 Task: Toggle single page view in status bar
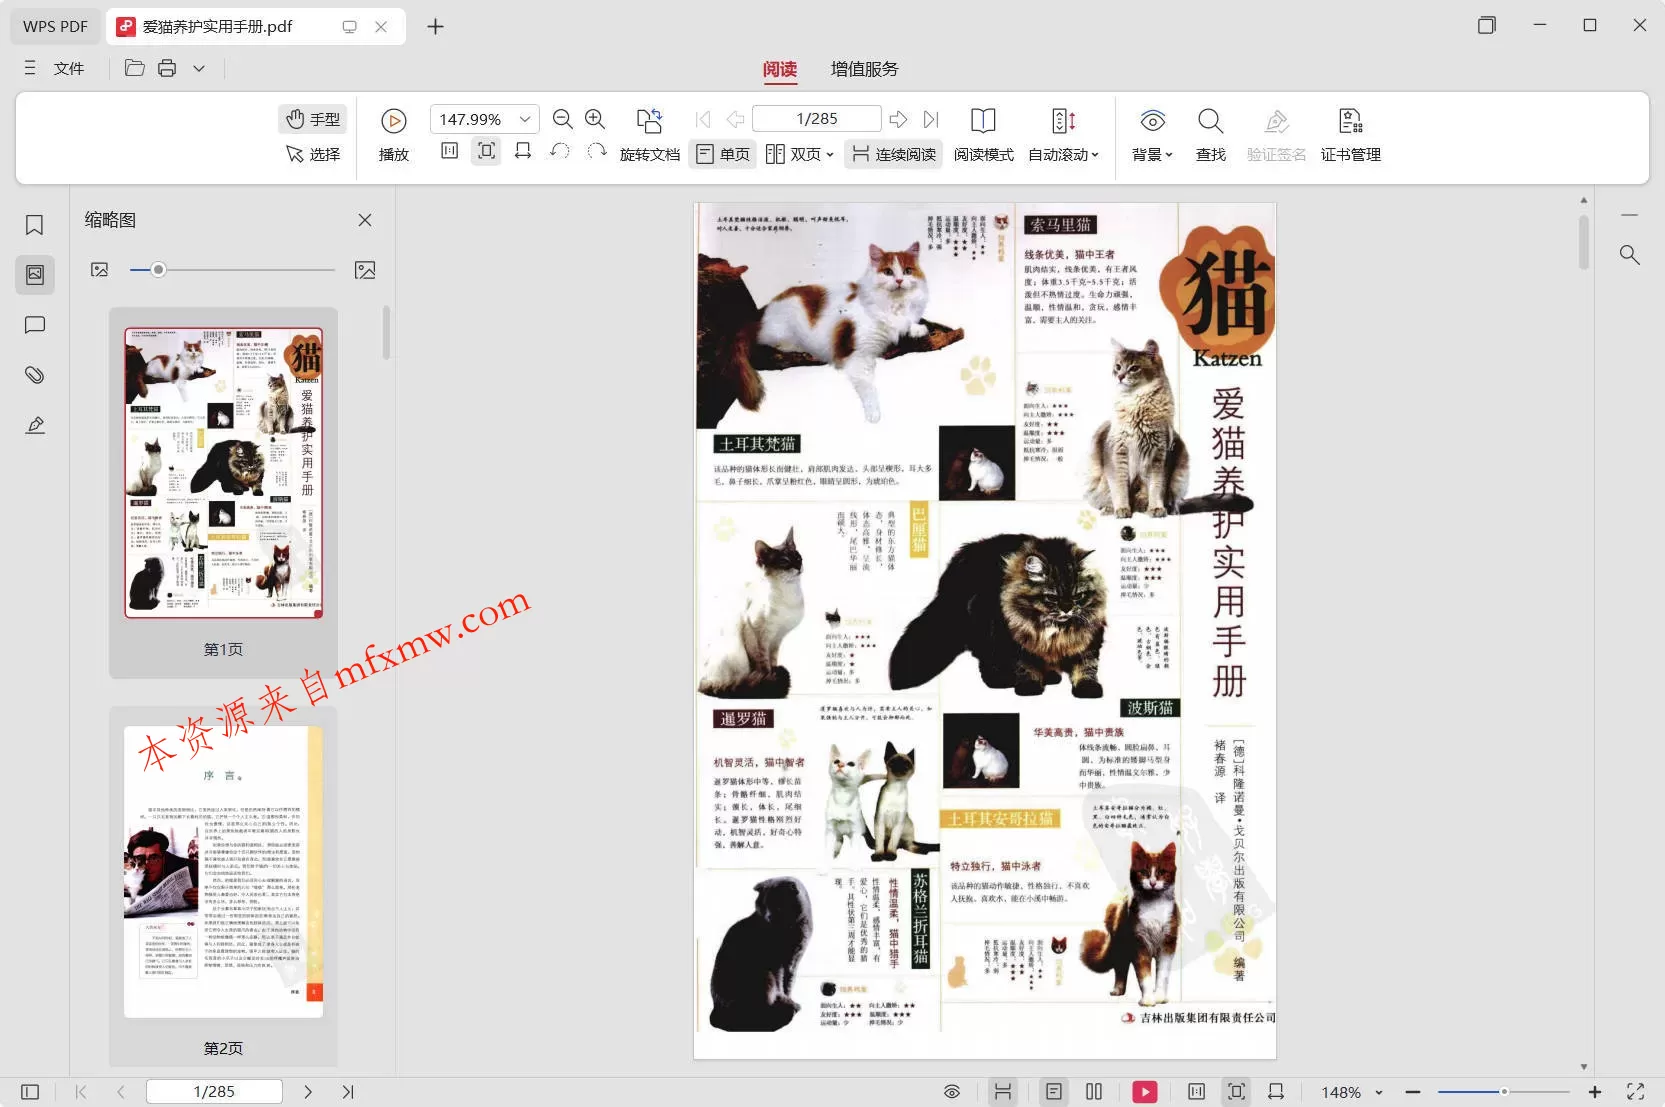pos(1053,1092)
